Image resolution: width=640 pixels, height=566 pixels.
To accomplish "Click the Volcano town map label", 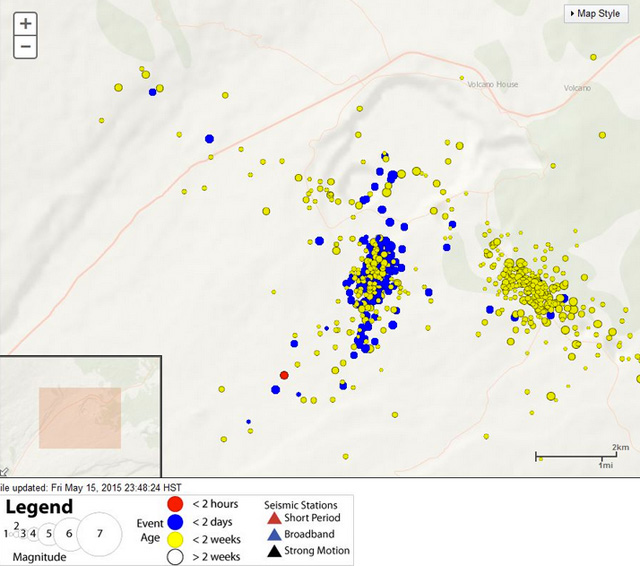I will coord(577,88).
